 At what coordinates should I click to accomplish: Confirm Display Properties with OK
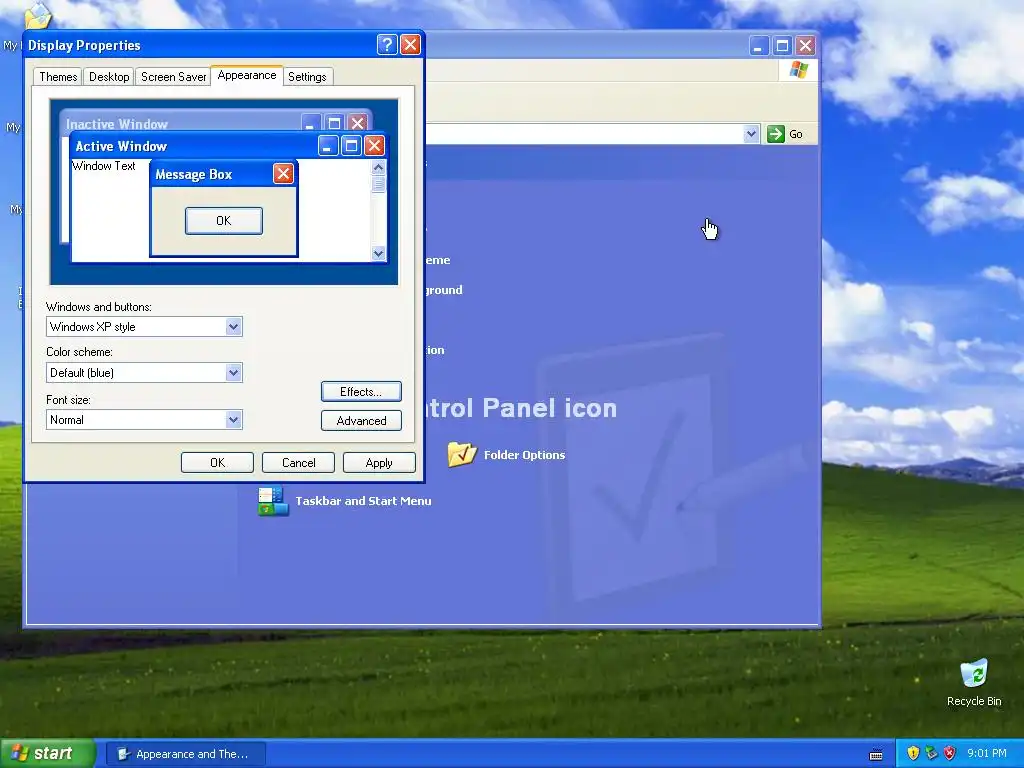(x=217, y=462)
